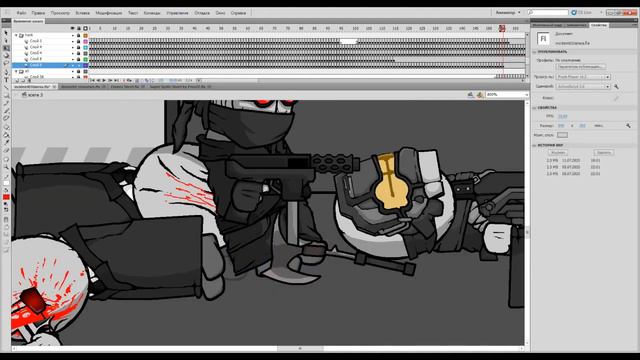The height and width of the screenshot is (360, 640).
Task: Select the Free Transform tool
Action: pyautogui.click(x=6, y=48)
